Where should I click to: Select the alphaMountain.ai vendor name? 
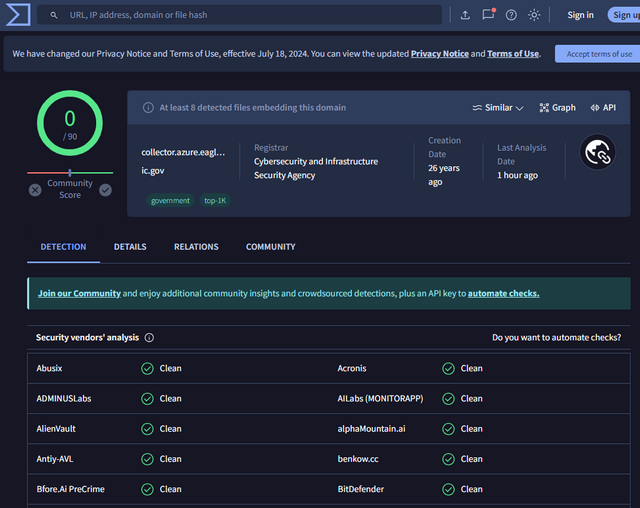point(371,429)
